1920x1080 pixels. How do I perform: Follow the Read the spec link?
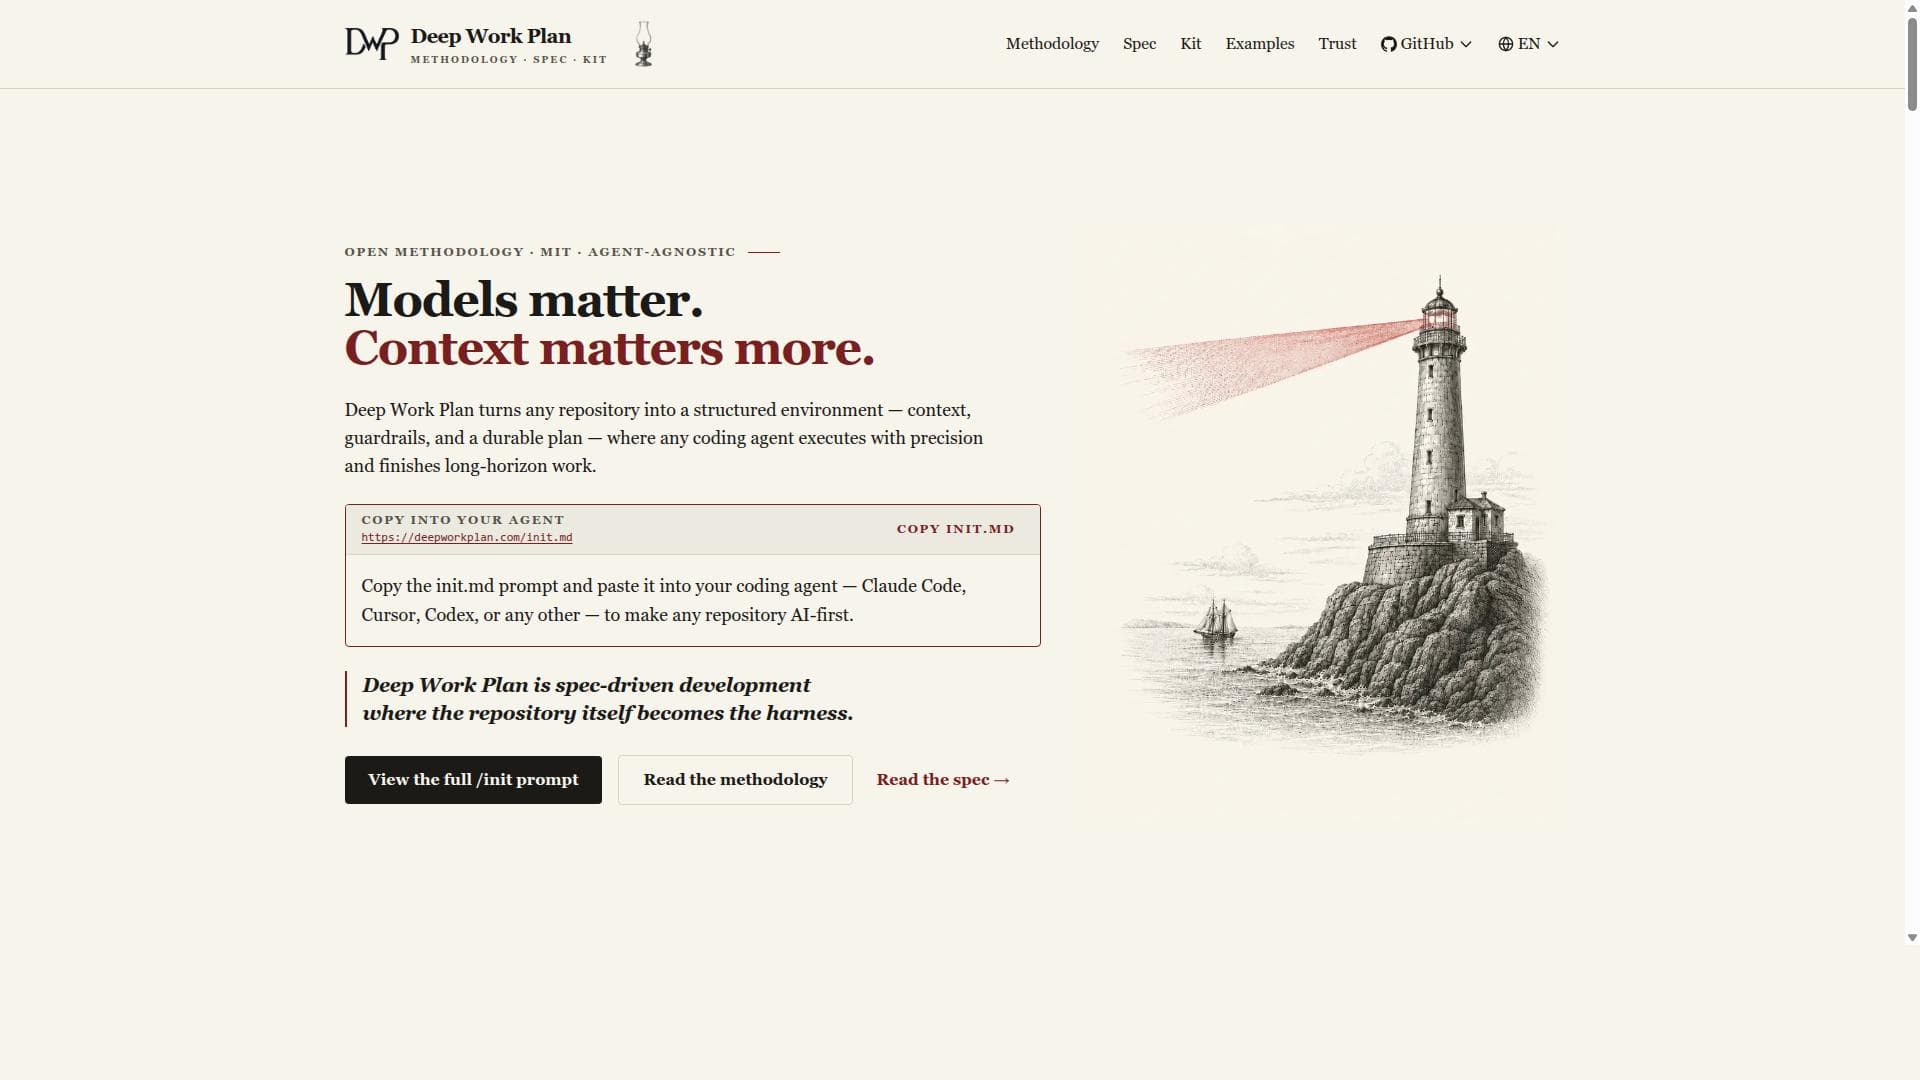point(943,780)
